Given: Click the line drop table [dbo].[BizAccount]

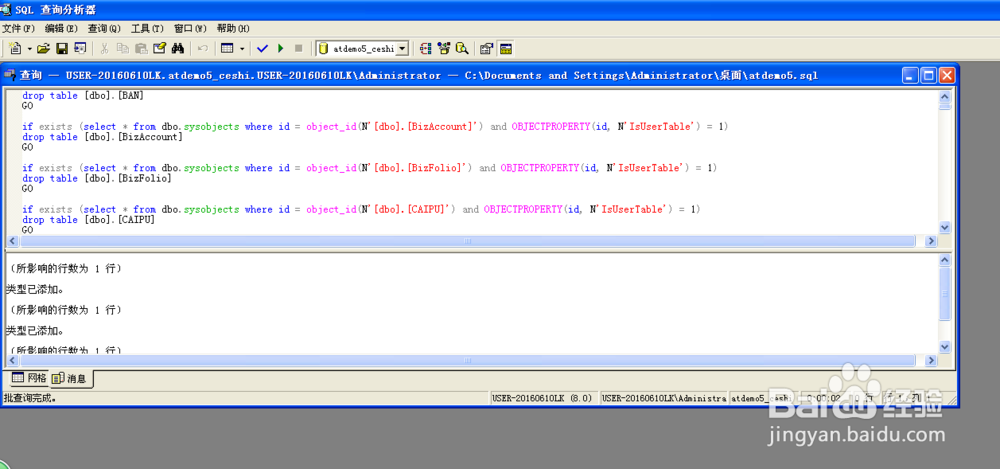Looking at the screenshot, I should pos(102,137).
